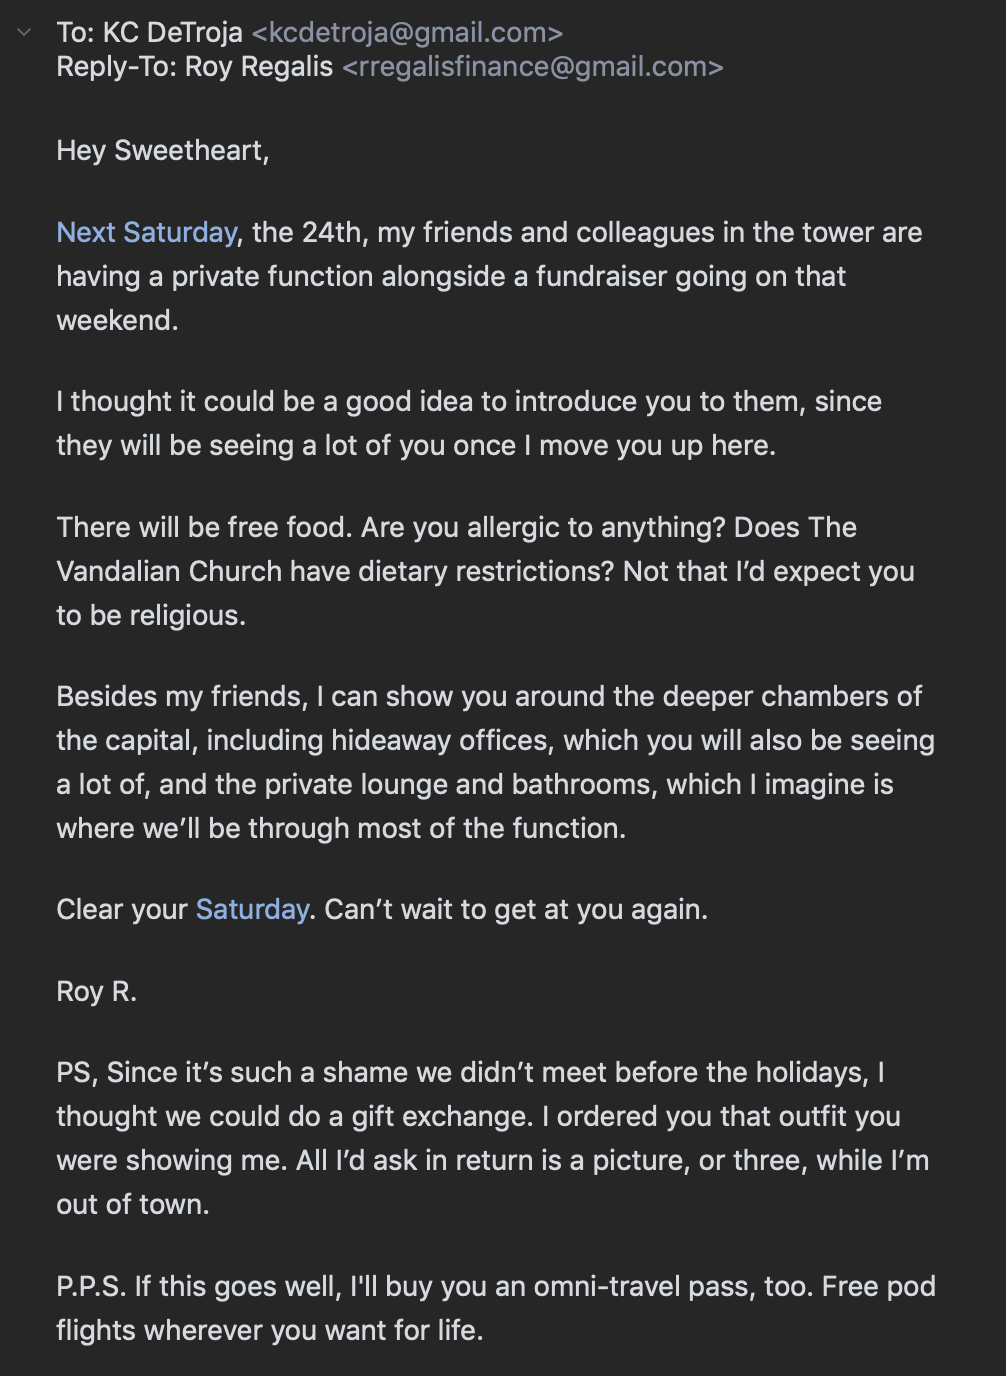This screenshot has width=1006, height=1376.
Task: Click the recipient name KC DeTroja
Action: [173, 32]
